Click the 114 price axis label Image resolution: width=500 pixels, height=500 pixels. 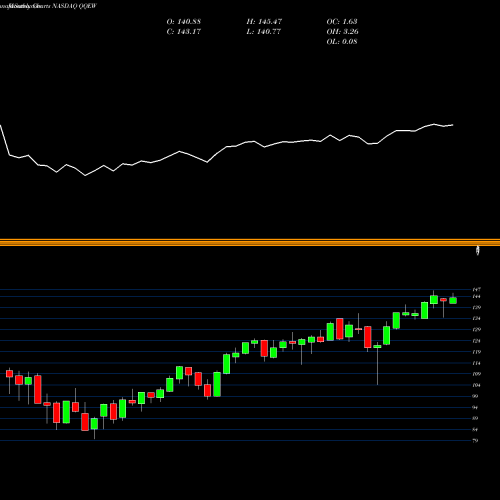click(476, 363)
